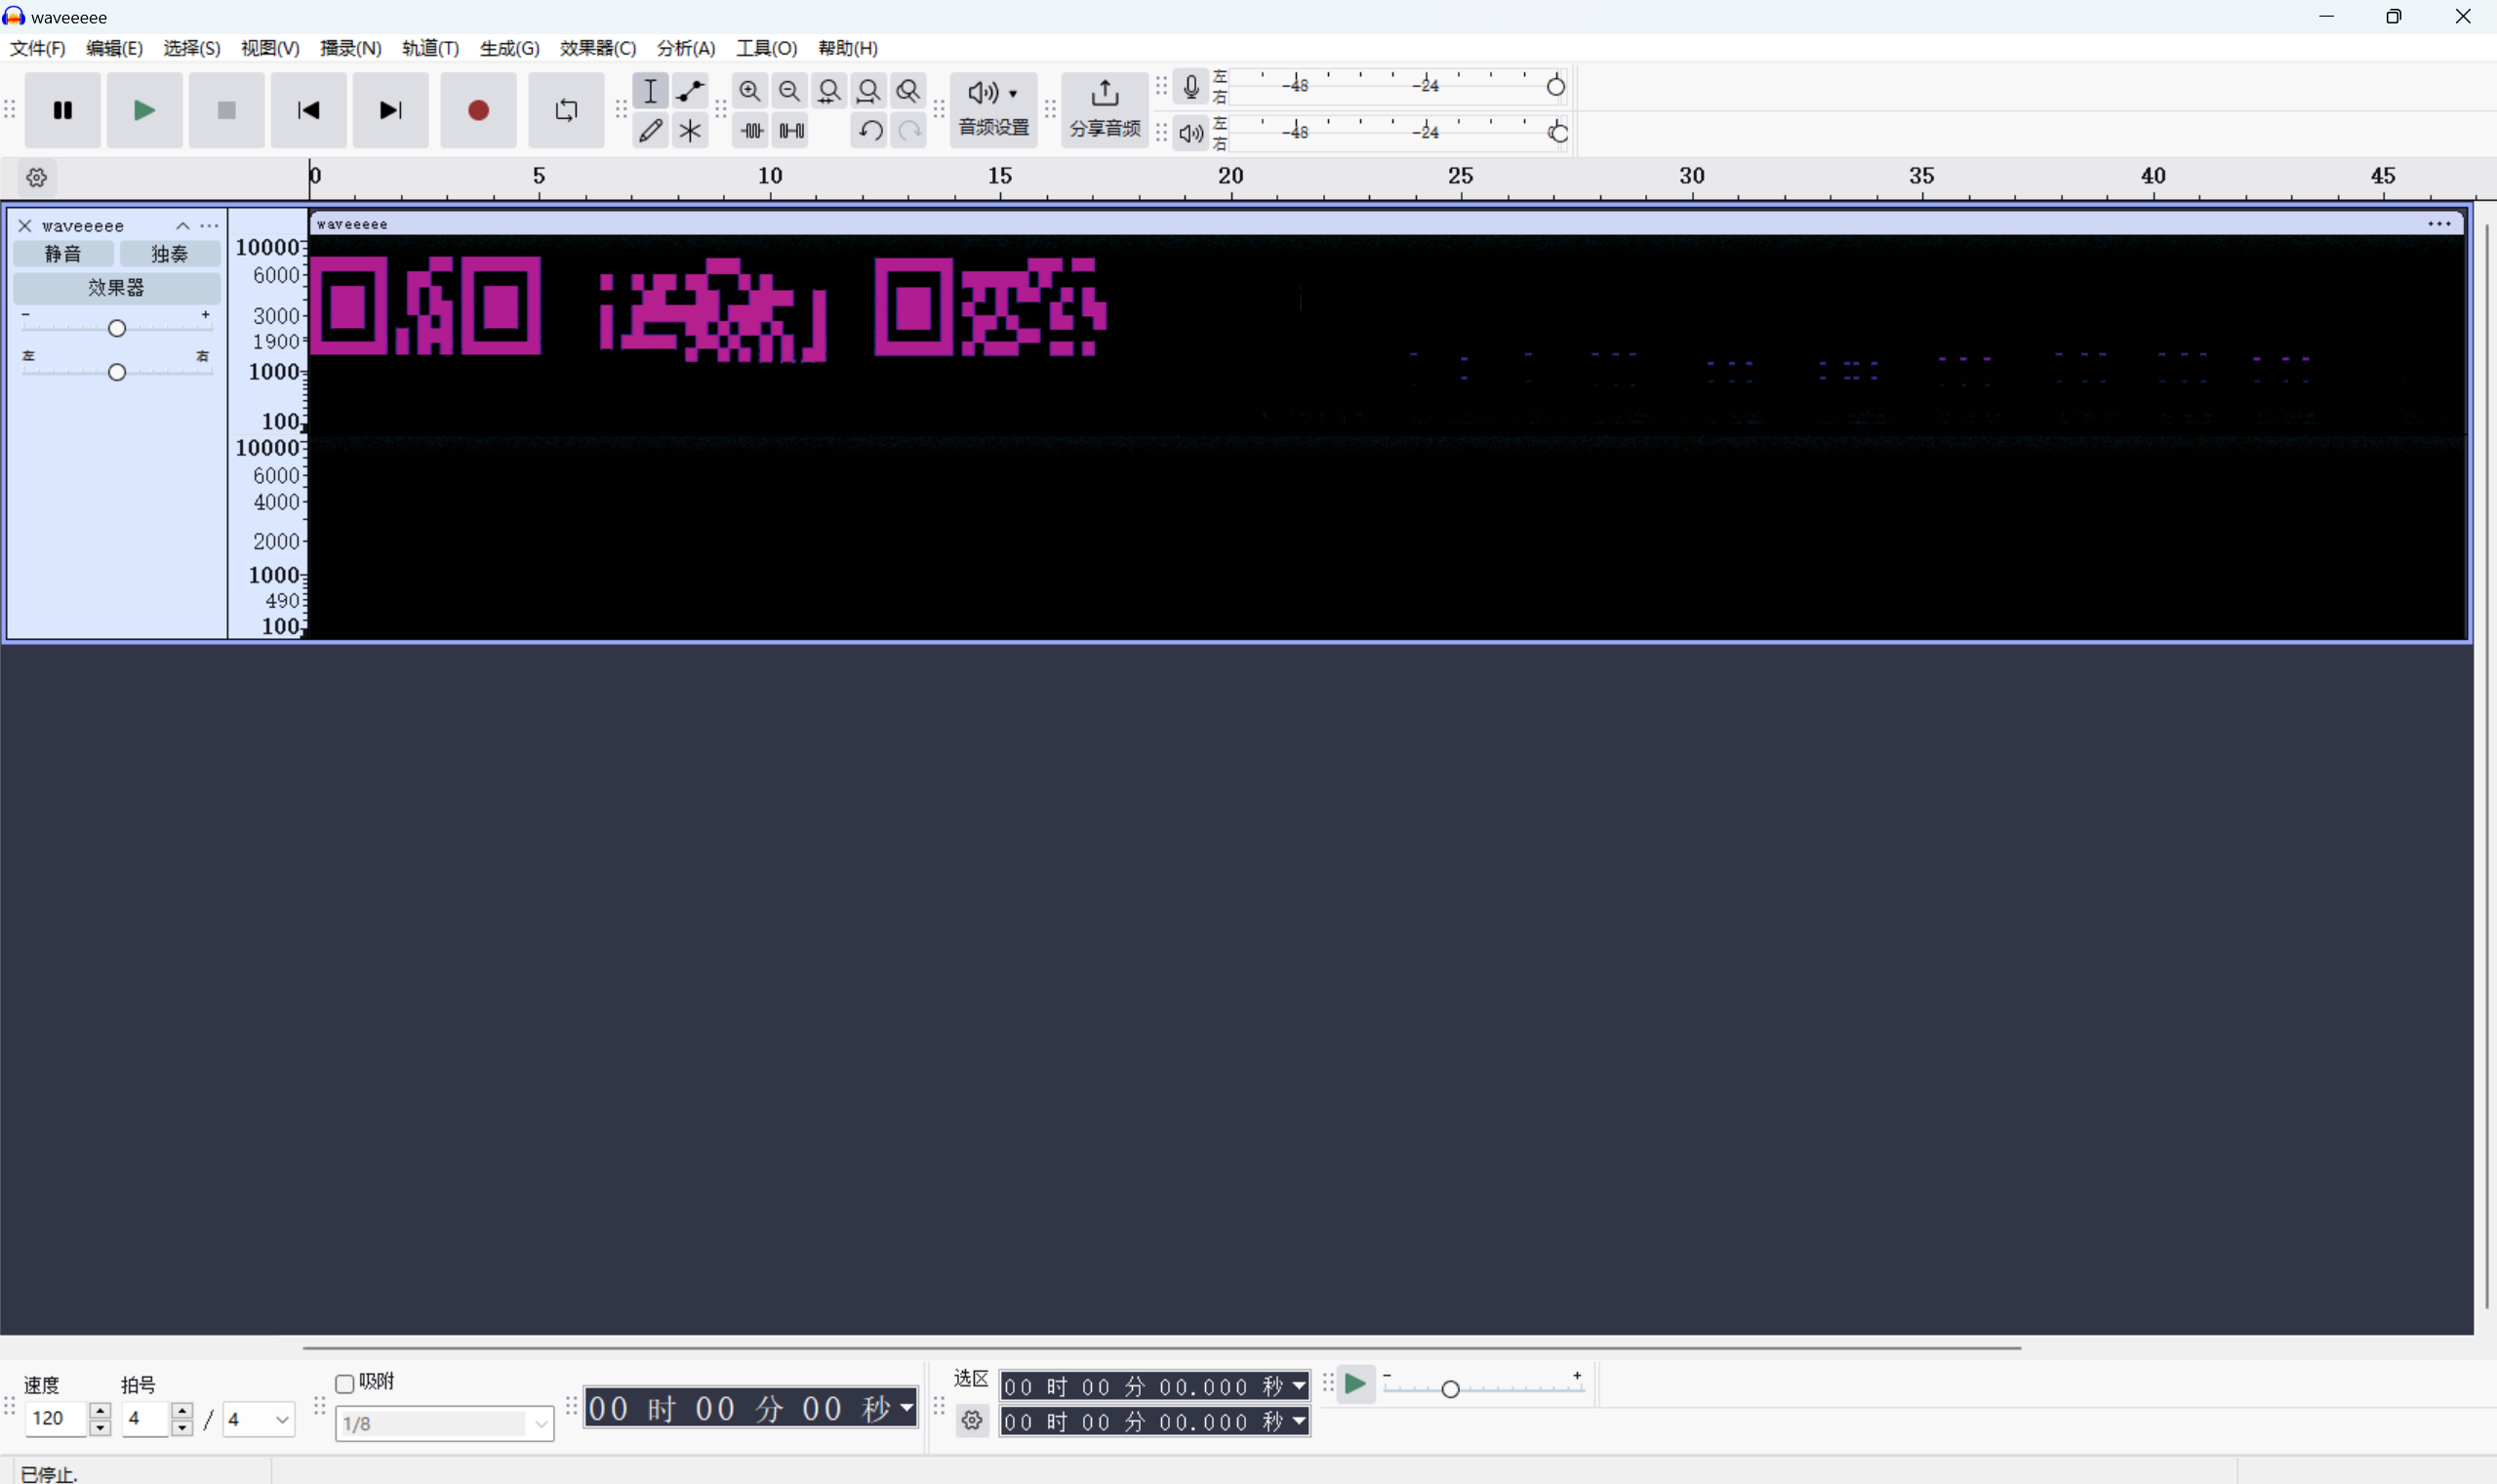Start recording with the red Record button
The image size is (2497, 1484).
(478, 110)
